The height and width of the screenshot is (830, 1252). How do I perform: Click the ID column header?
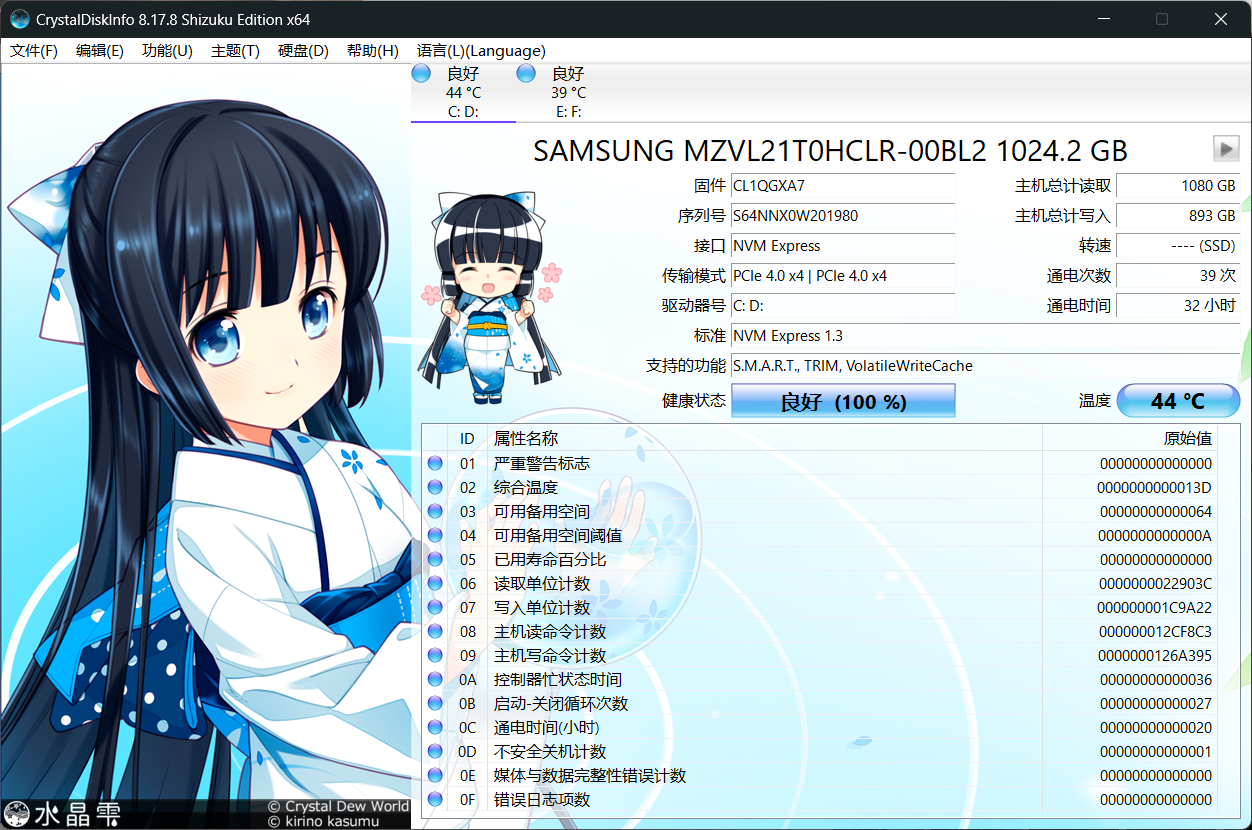click(x=467, y=438)
